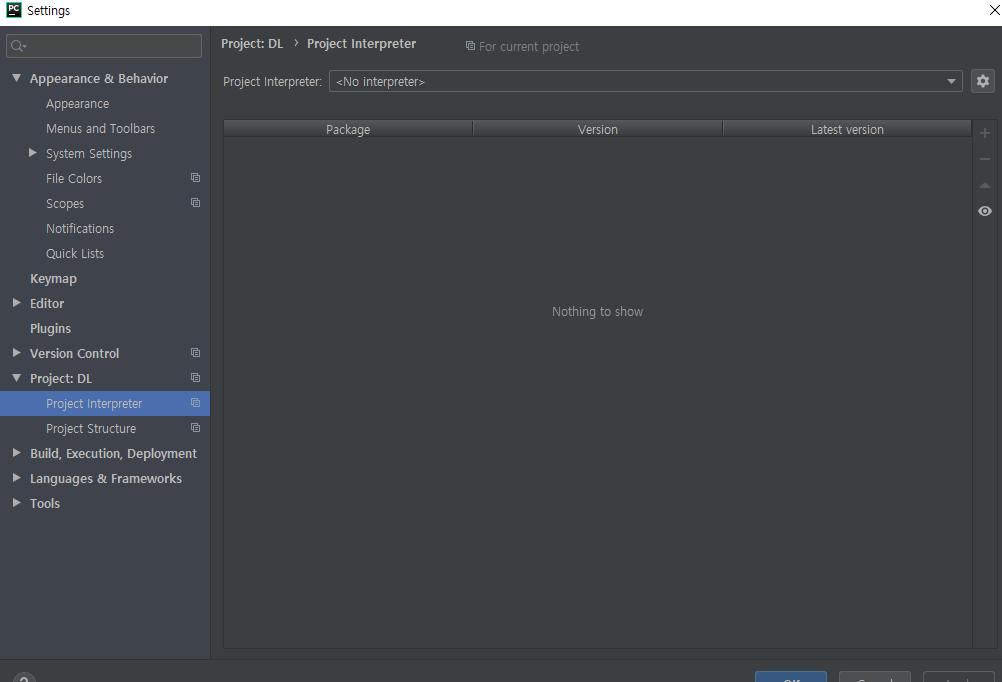Click the Version column header

tap(597, 129)
